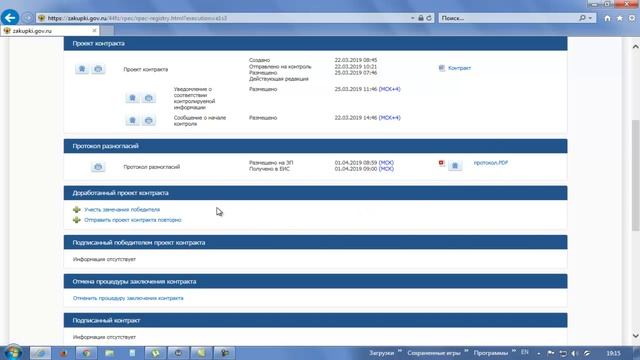Click the volume icon in system tray

click(x=575, y=353)
